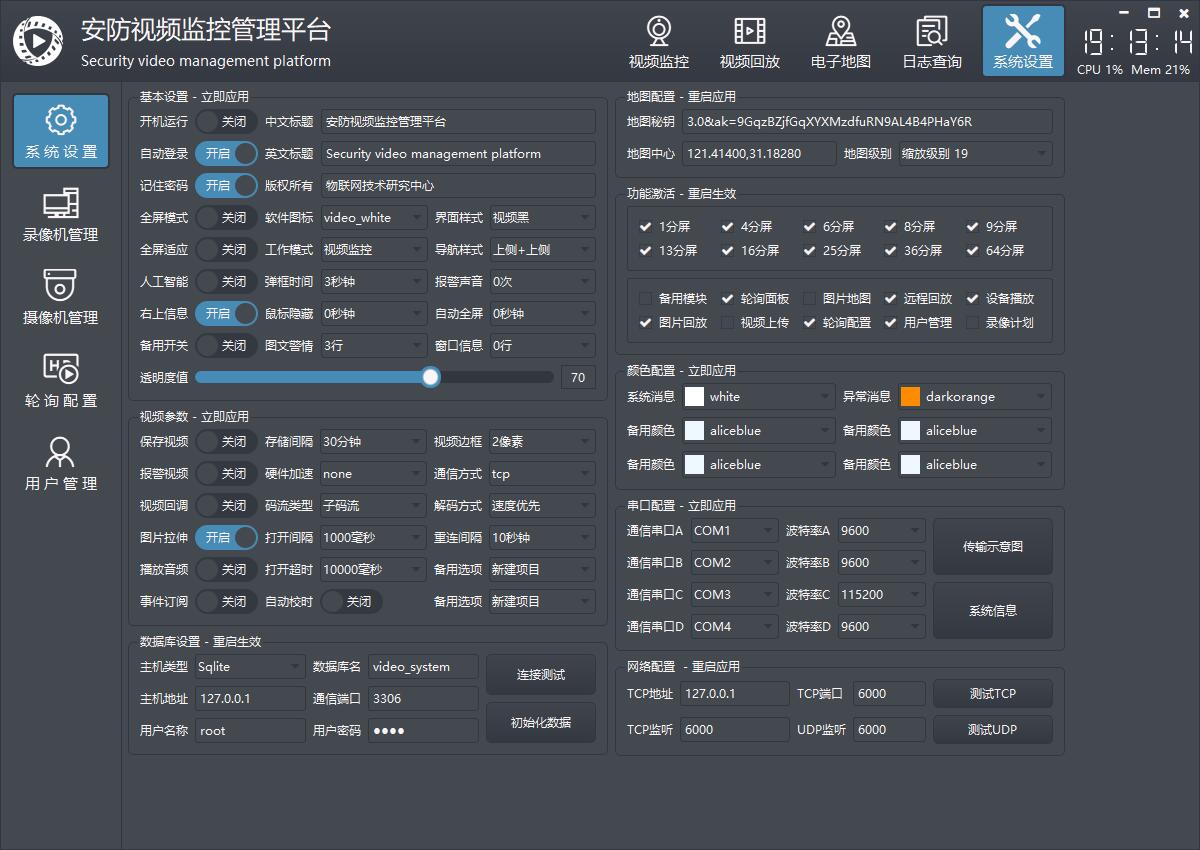Enable the 视频上传 video upload checkbox

[x=727, y=323]
